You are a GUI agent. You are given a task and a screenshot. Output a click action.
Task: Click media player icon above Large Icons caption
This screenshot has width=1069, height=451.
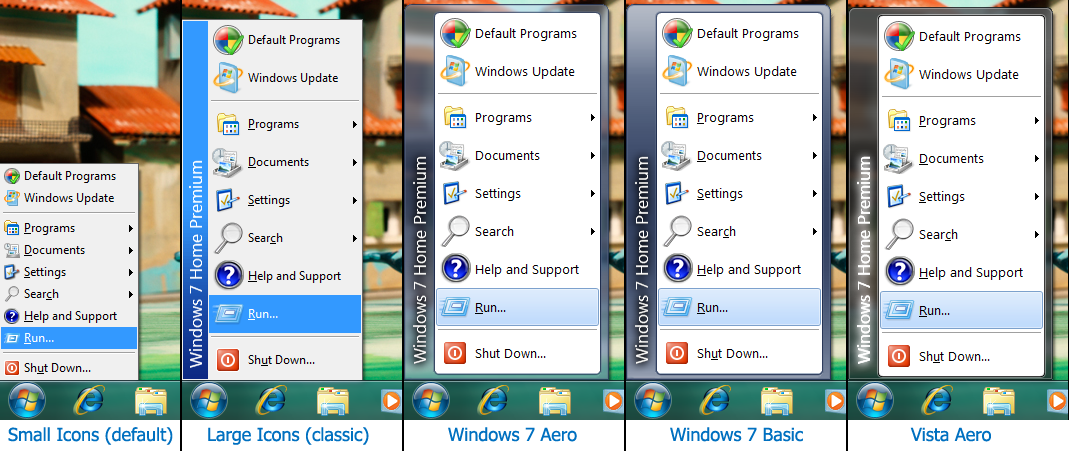coord(391,401)
